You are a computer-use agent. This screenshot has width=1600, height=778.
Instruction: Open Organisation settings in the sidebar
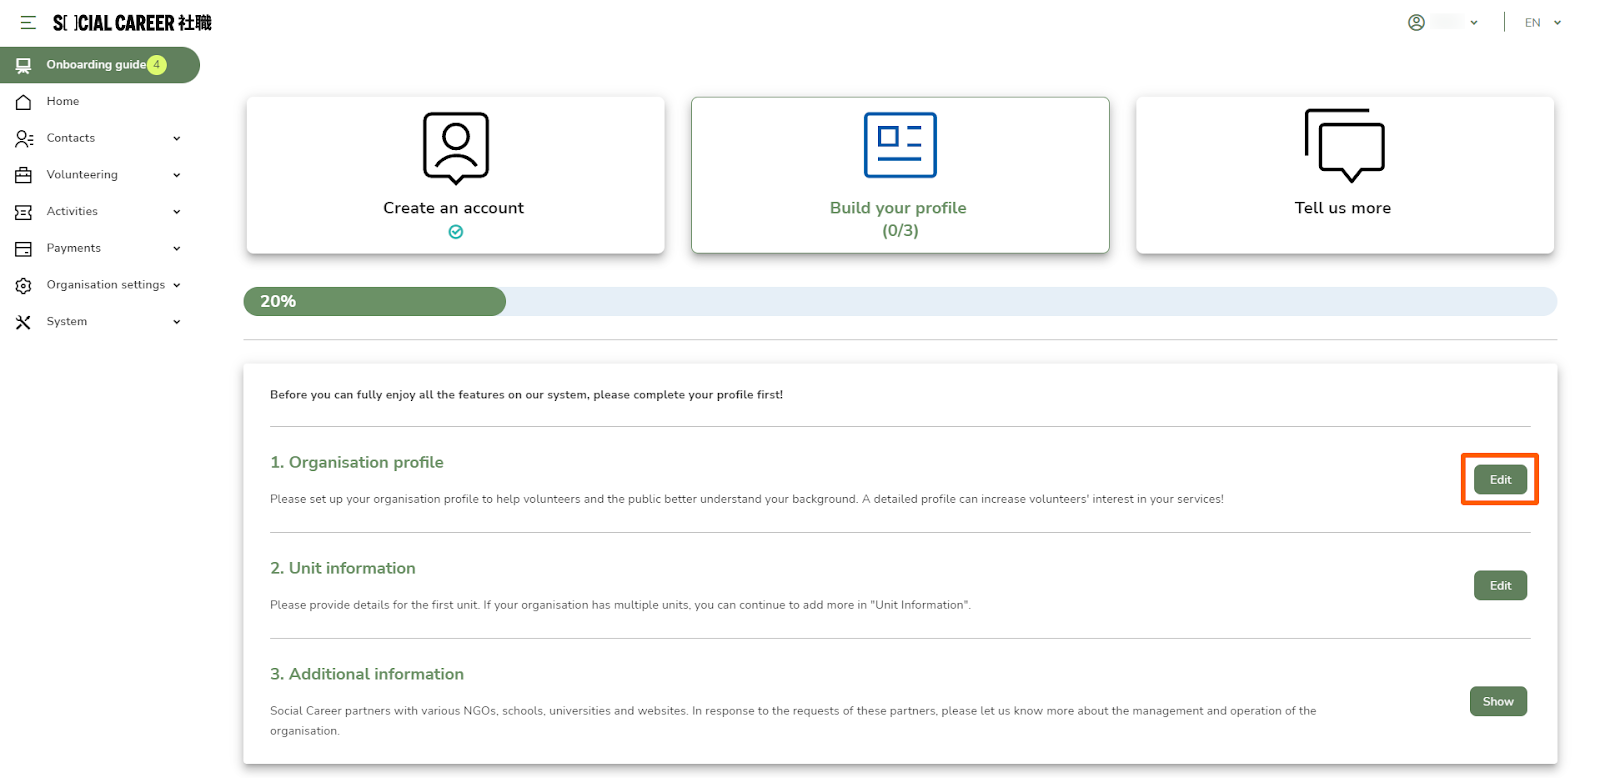106,285
